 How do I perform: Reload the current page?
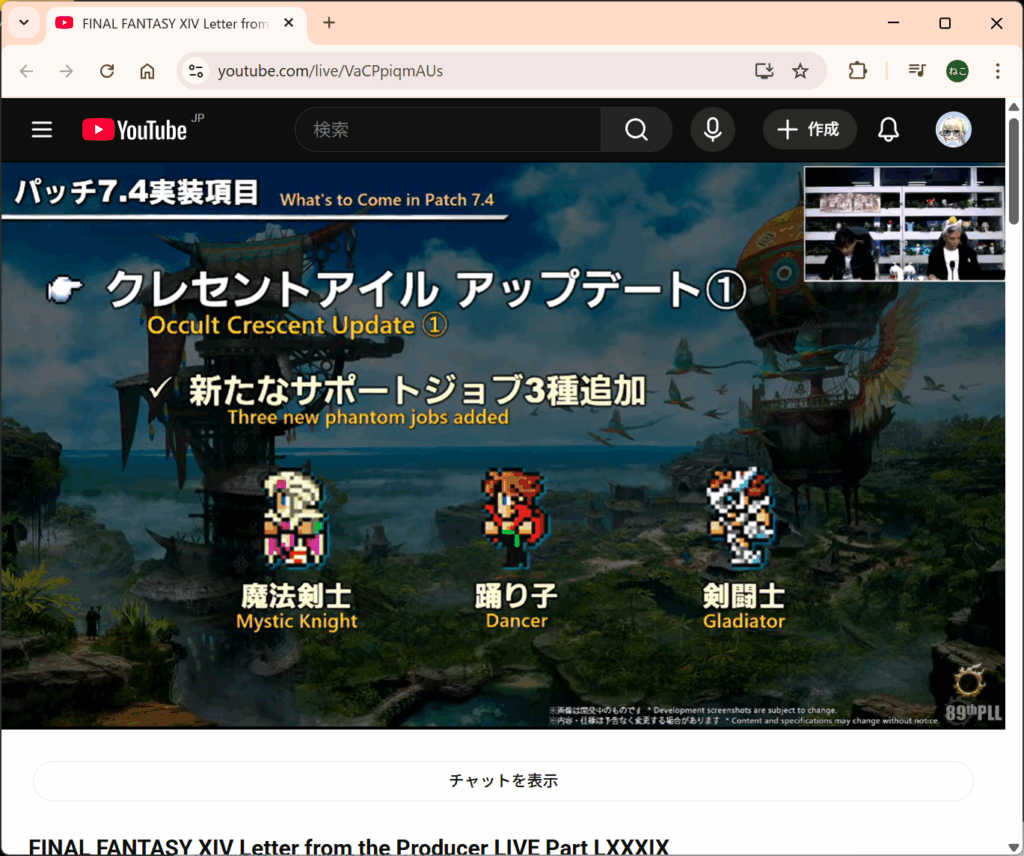(x=107, y=71)
